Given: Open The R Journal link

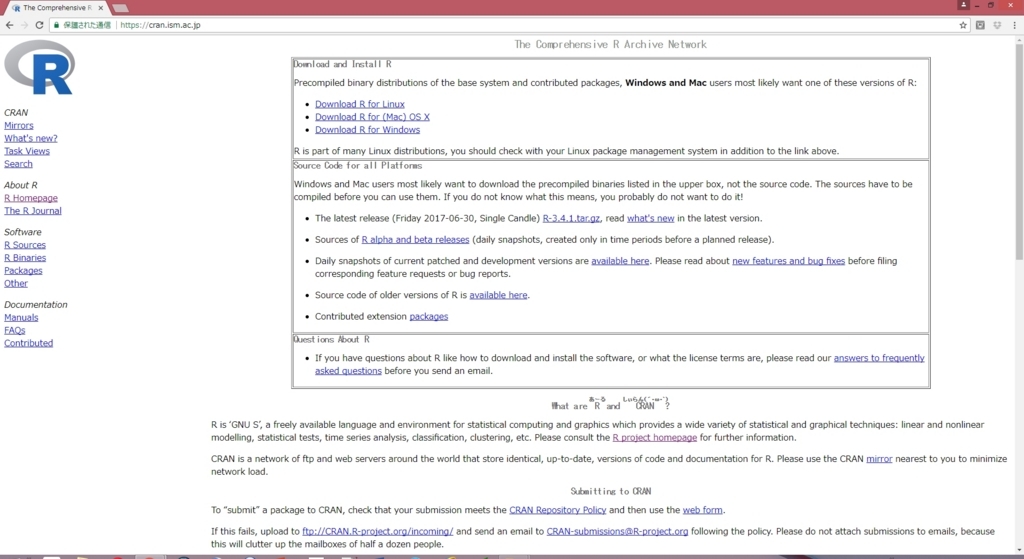Looking at the screenshot, I should coord(33,211).
